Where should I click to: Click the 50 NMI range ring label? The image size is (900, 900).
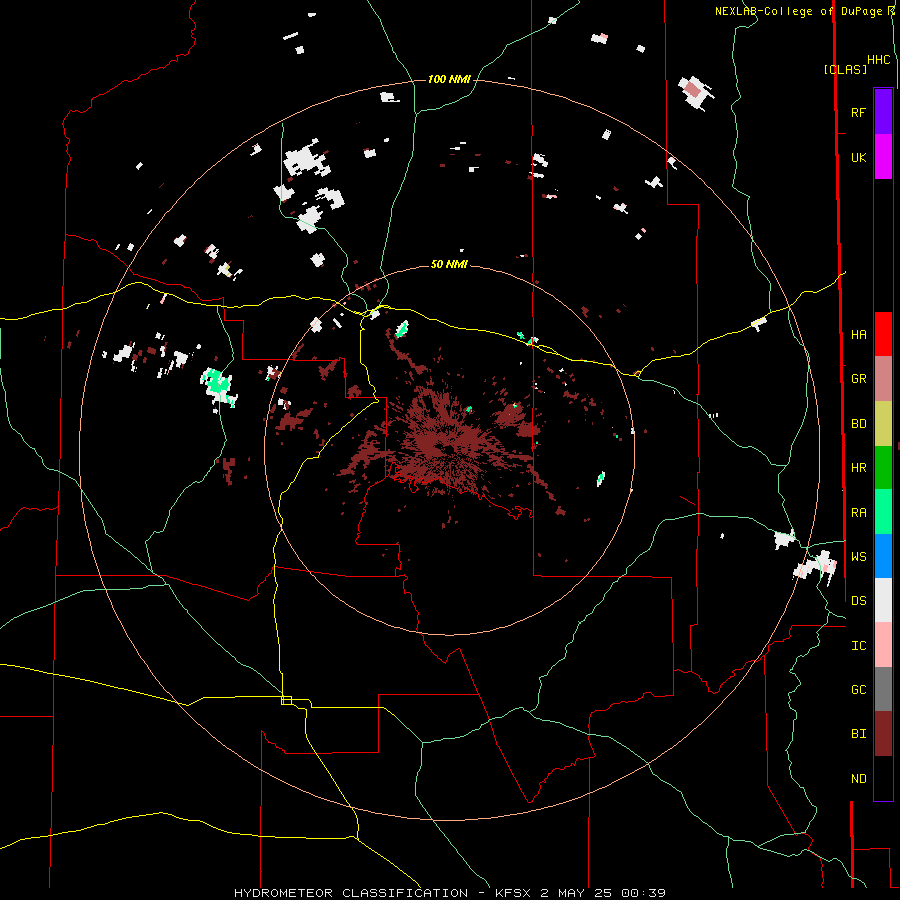coord(449,264)
